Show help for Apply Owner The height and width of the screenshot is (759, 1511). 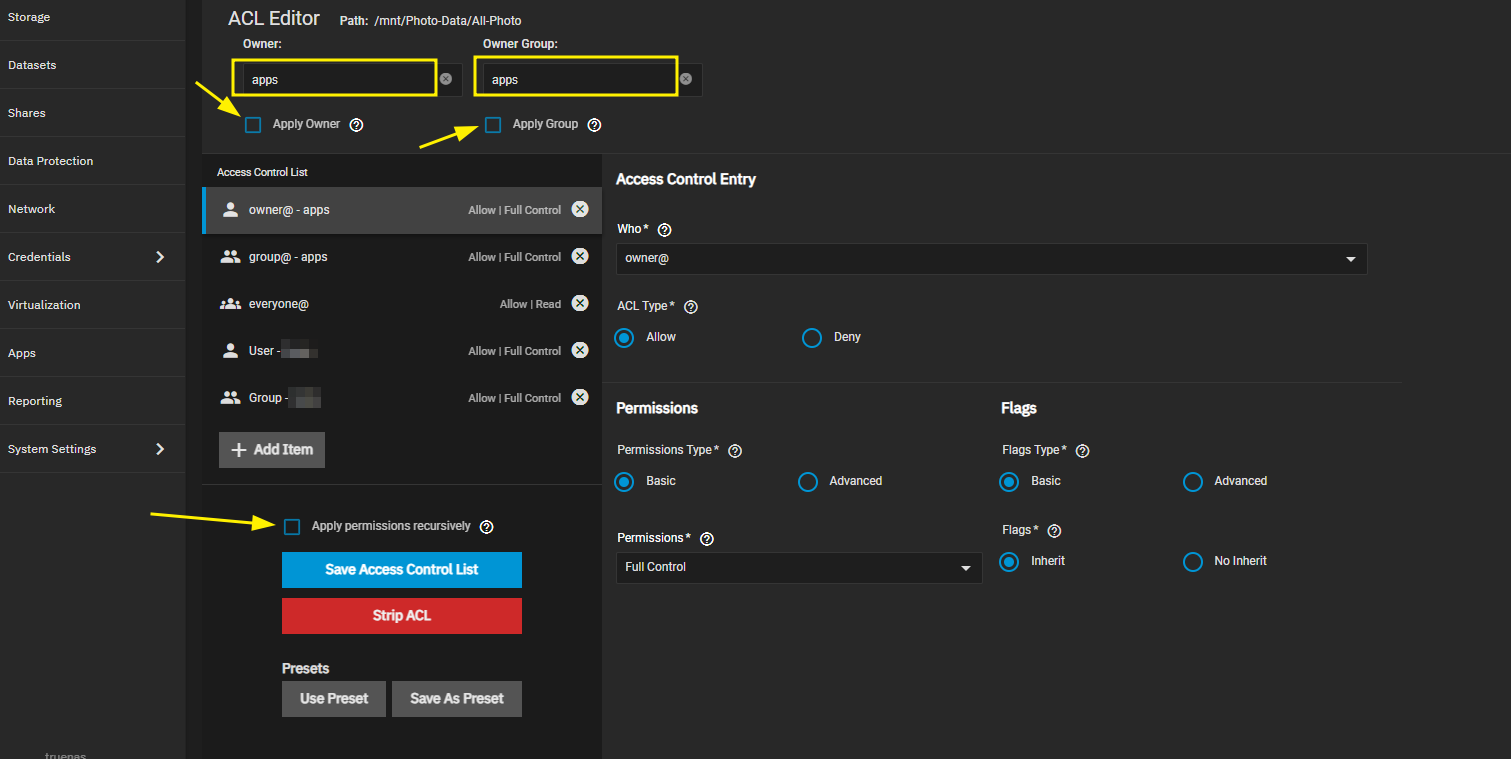356,125
